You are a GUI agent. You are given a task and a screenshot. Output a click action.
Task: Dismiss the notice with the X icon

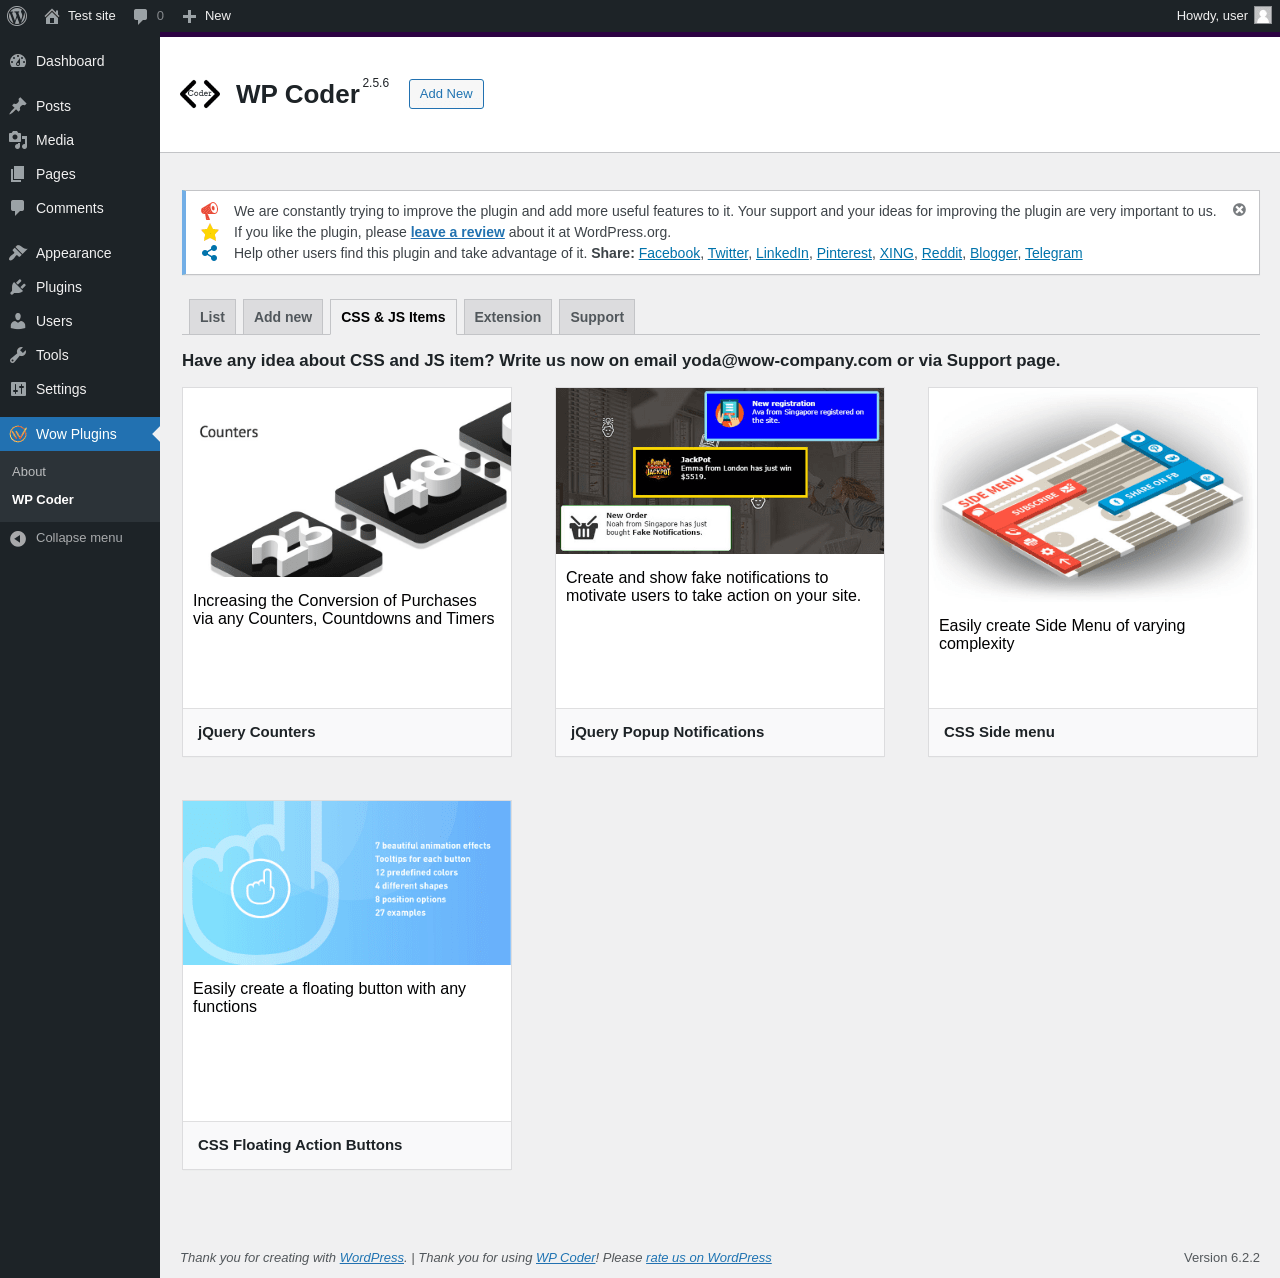coord(1239,210)
